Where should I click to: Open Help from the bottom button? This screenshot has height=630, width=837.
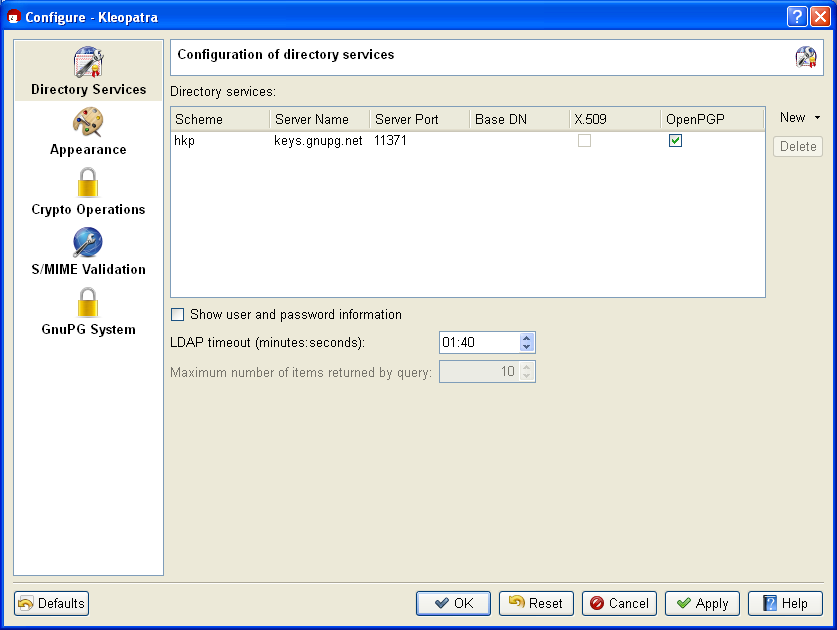(x=785, y=603)
